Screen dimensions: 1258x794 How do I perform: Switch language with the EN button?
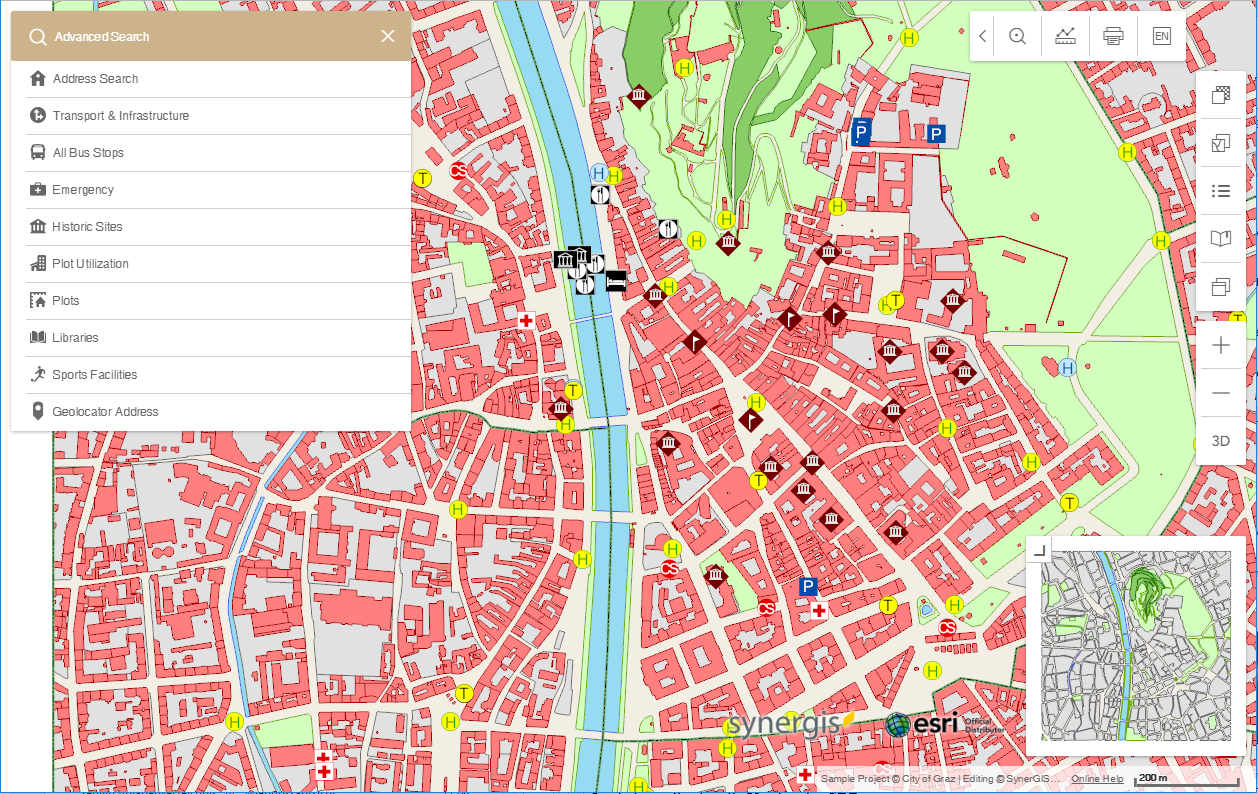(1161, 36)
